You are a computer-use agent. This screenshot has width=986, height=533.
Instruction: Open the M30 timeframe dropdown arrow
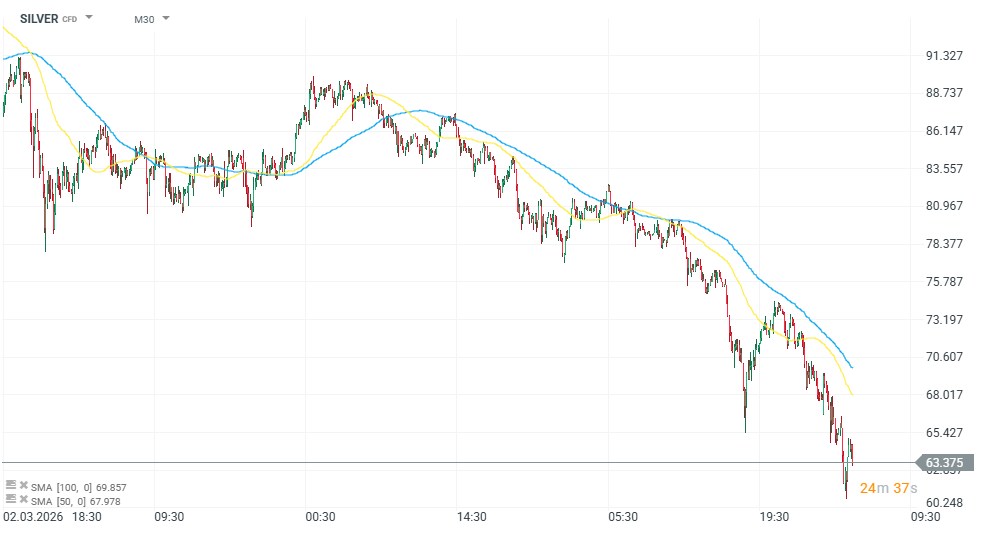pos(165,18)
